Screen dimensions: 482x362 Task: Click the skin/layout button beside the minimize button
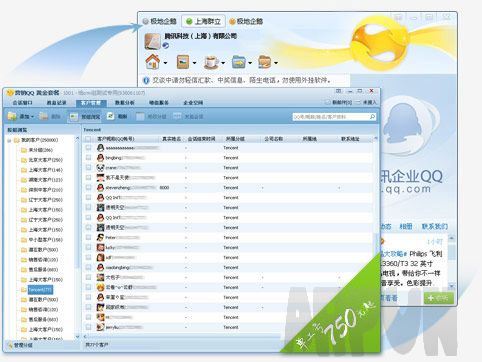pos(338,91)
